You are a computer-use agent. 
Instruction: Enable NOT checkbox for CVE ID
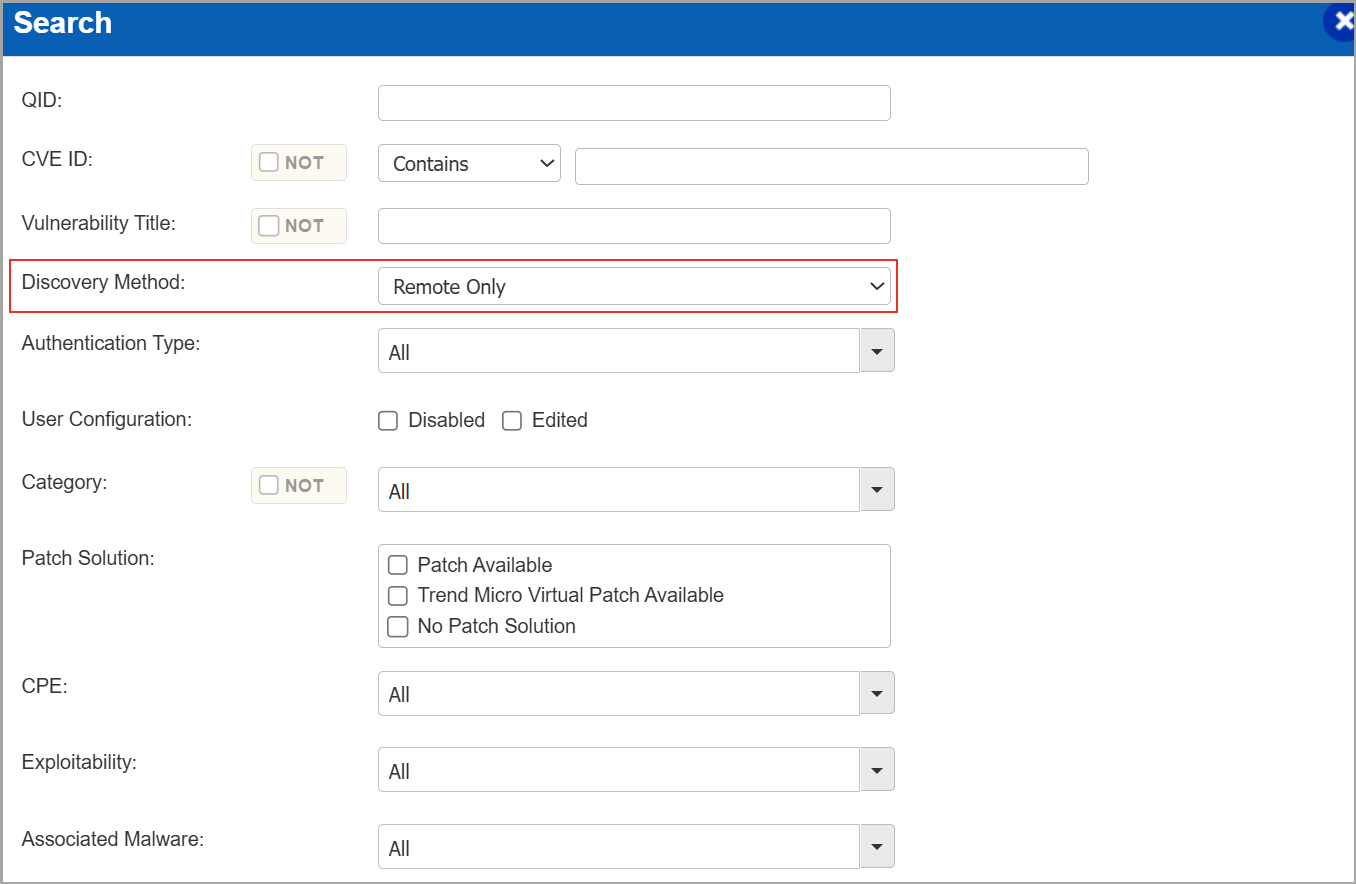pyautogui.click(x=269, y=162)
